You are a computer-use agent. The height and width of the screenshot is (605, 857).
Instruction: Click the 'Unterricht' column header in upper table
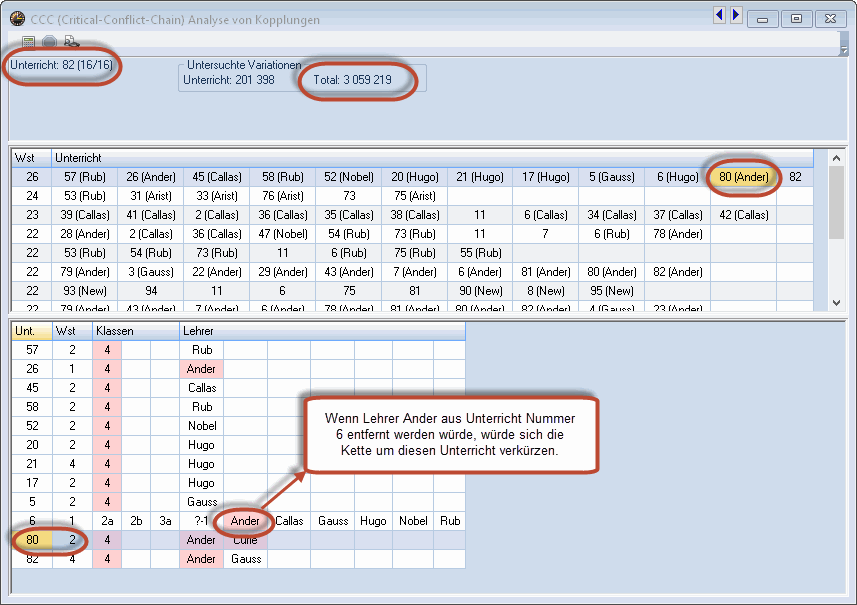pos(433,158)
